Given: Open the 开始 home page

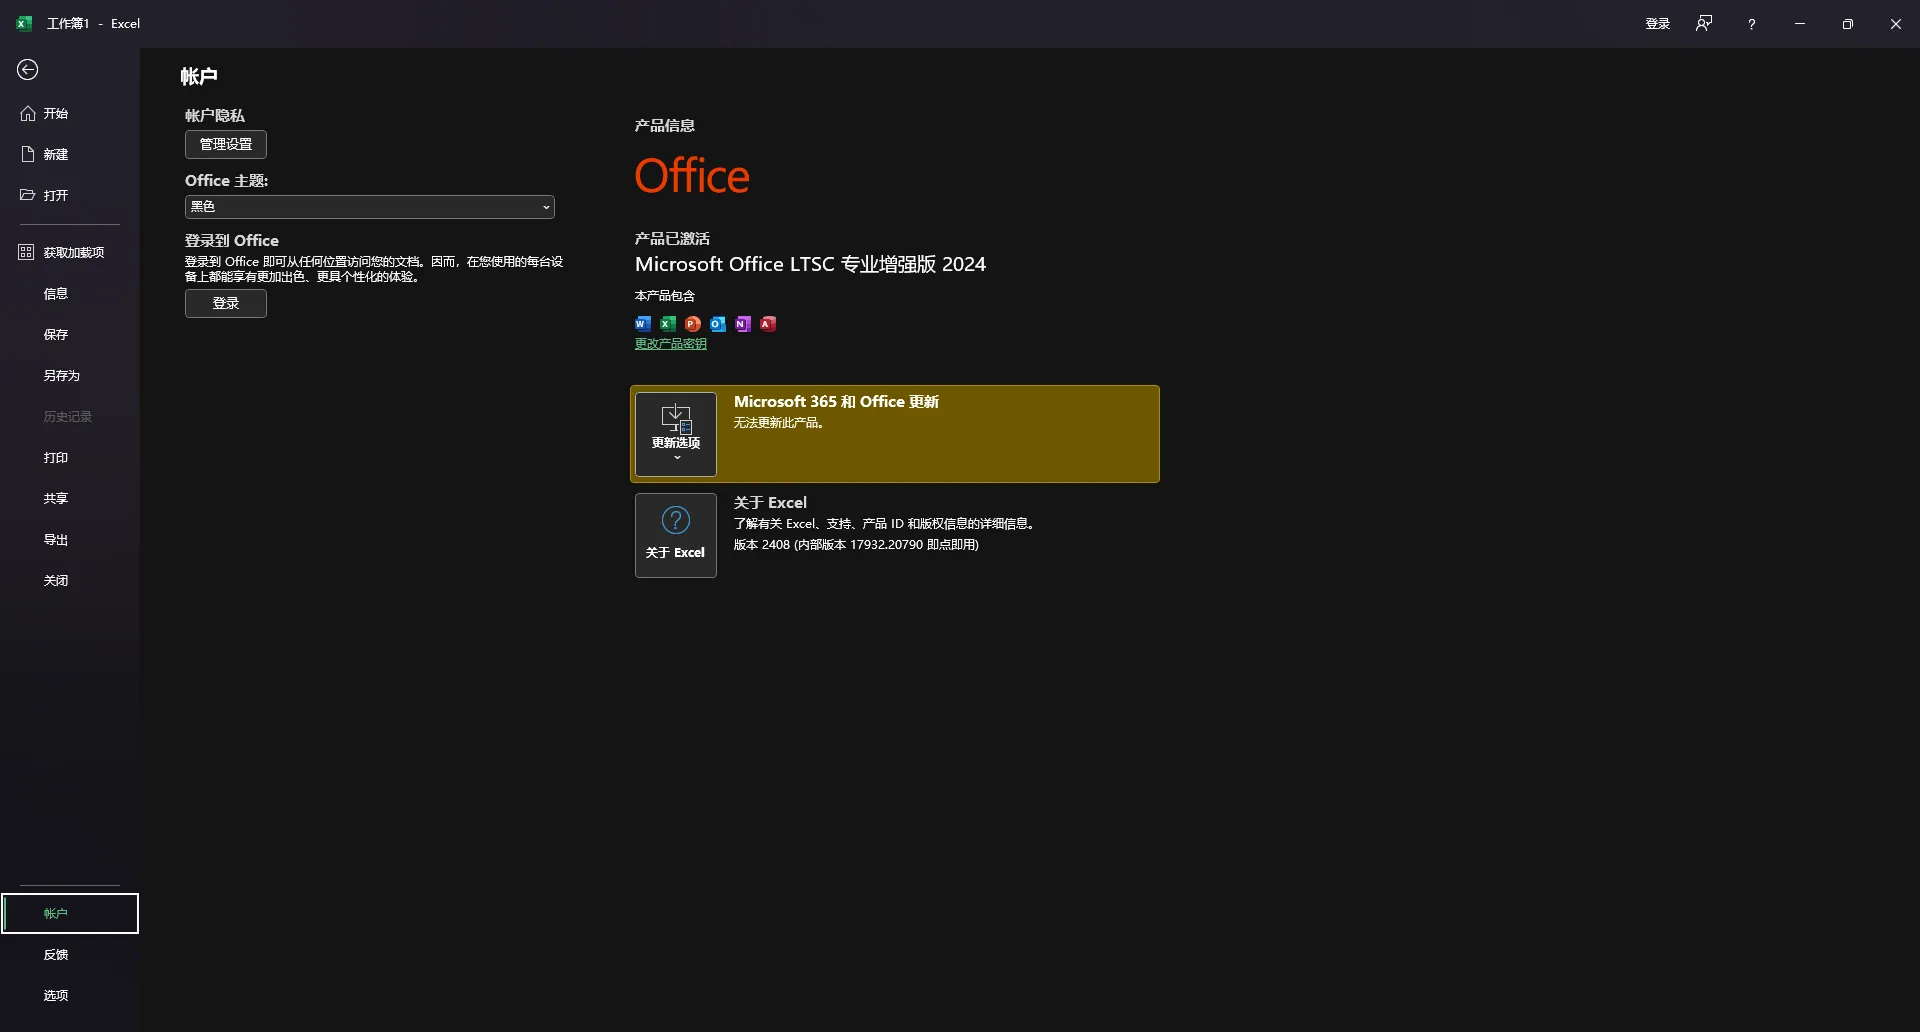Looking at the screenshot, I should click(x=70, y=113).
